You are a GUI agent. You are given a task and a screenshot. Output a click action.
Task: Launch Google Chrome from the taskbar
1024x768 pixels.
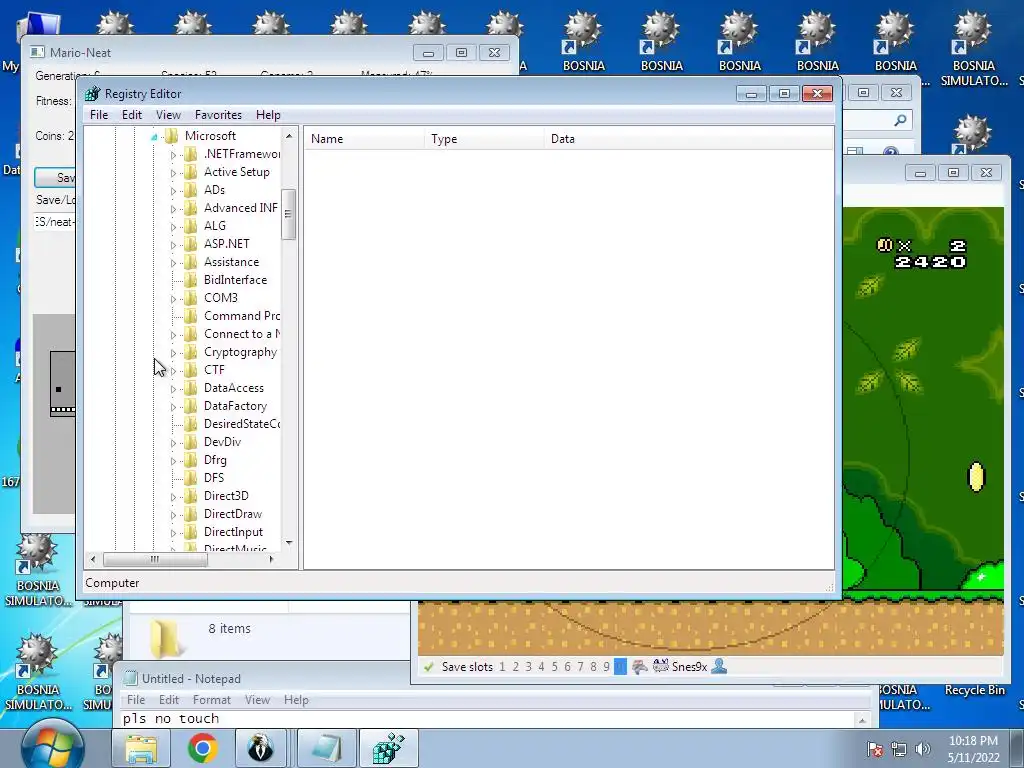tap(202, 748)
